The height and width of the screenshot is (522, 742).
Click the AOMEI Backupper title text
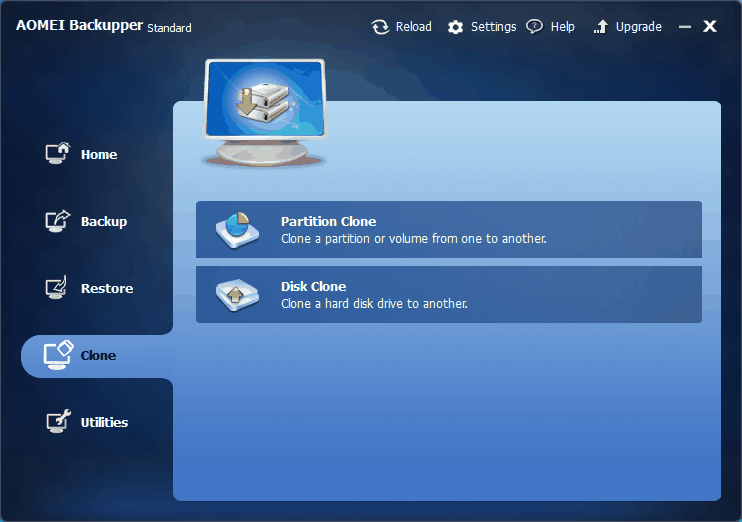click(x=80, y=25)
